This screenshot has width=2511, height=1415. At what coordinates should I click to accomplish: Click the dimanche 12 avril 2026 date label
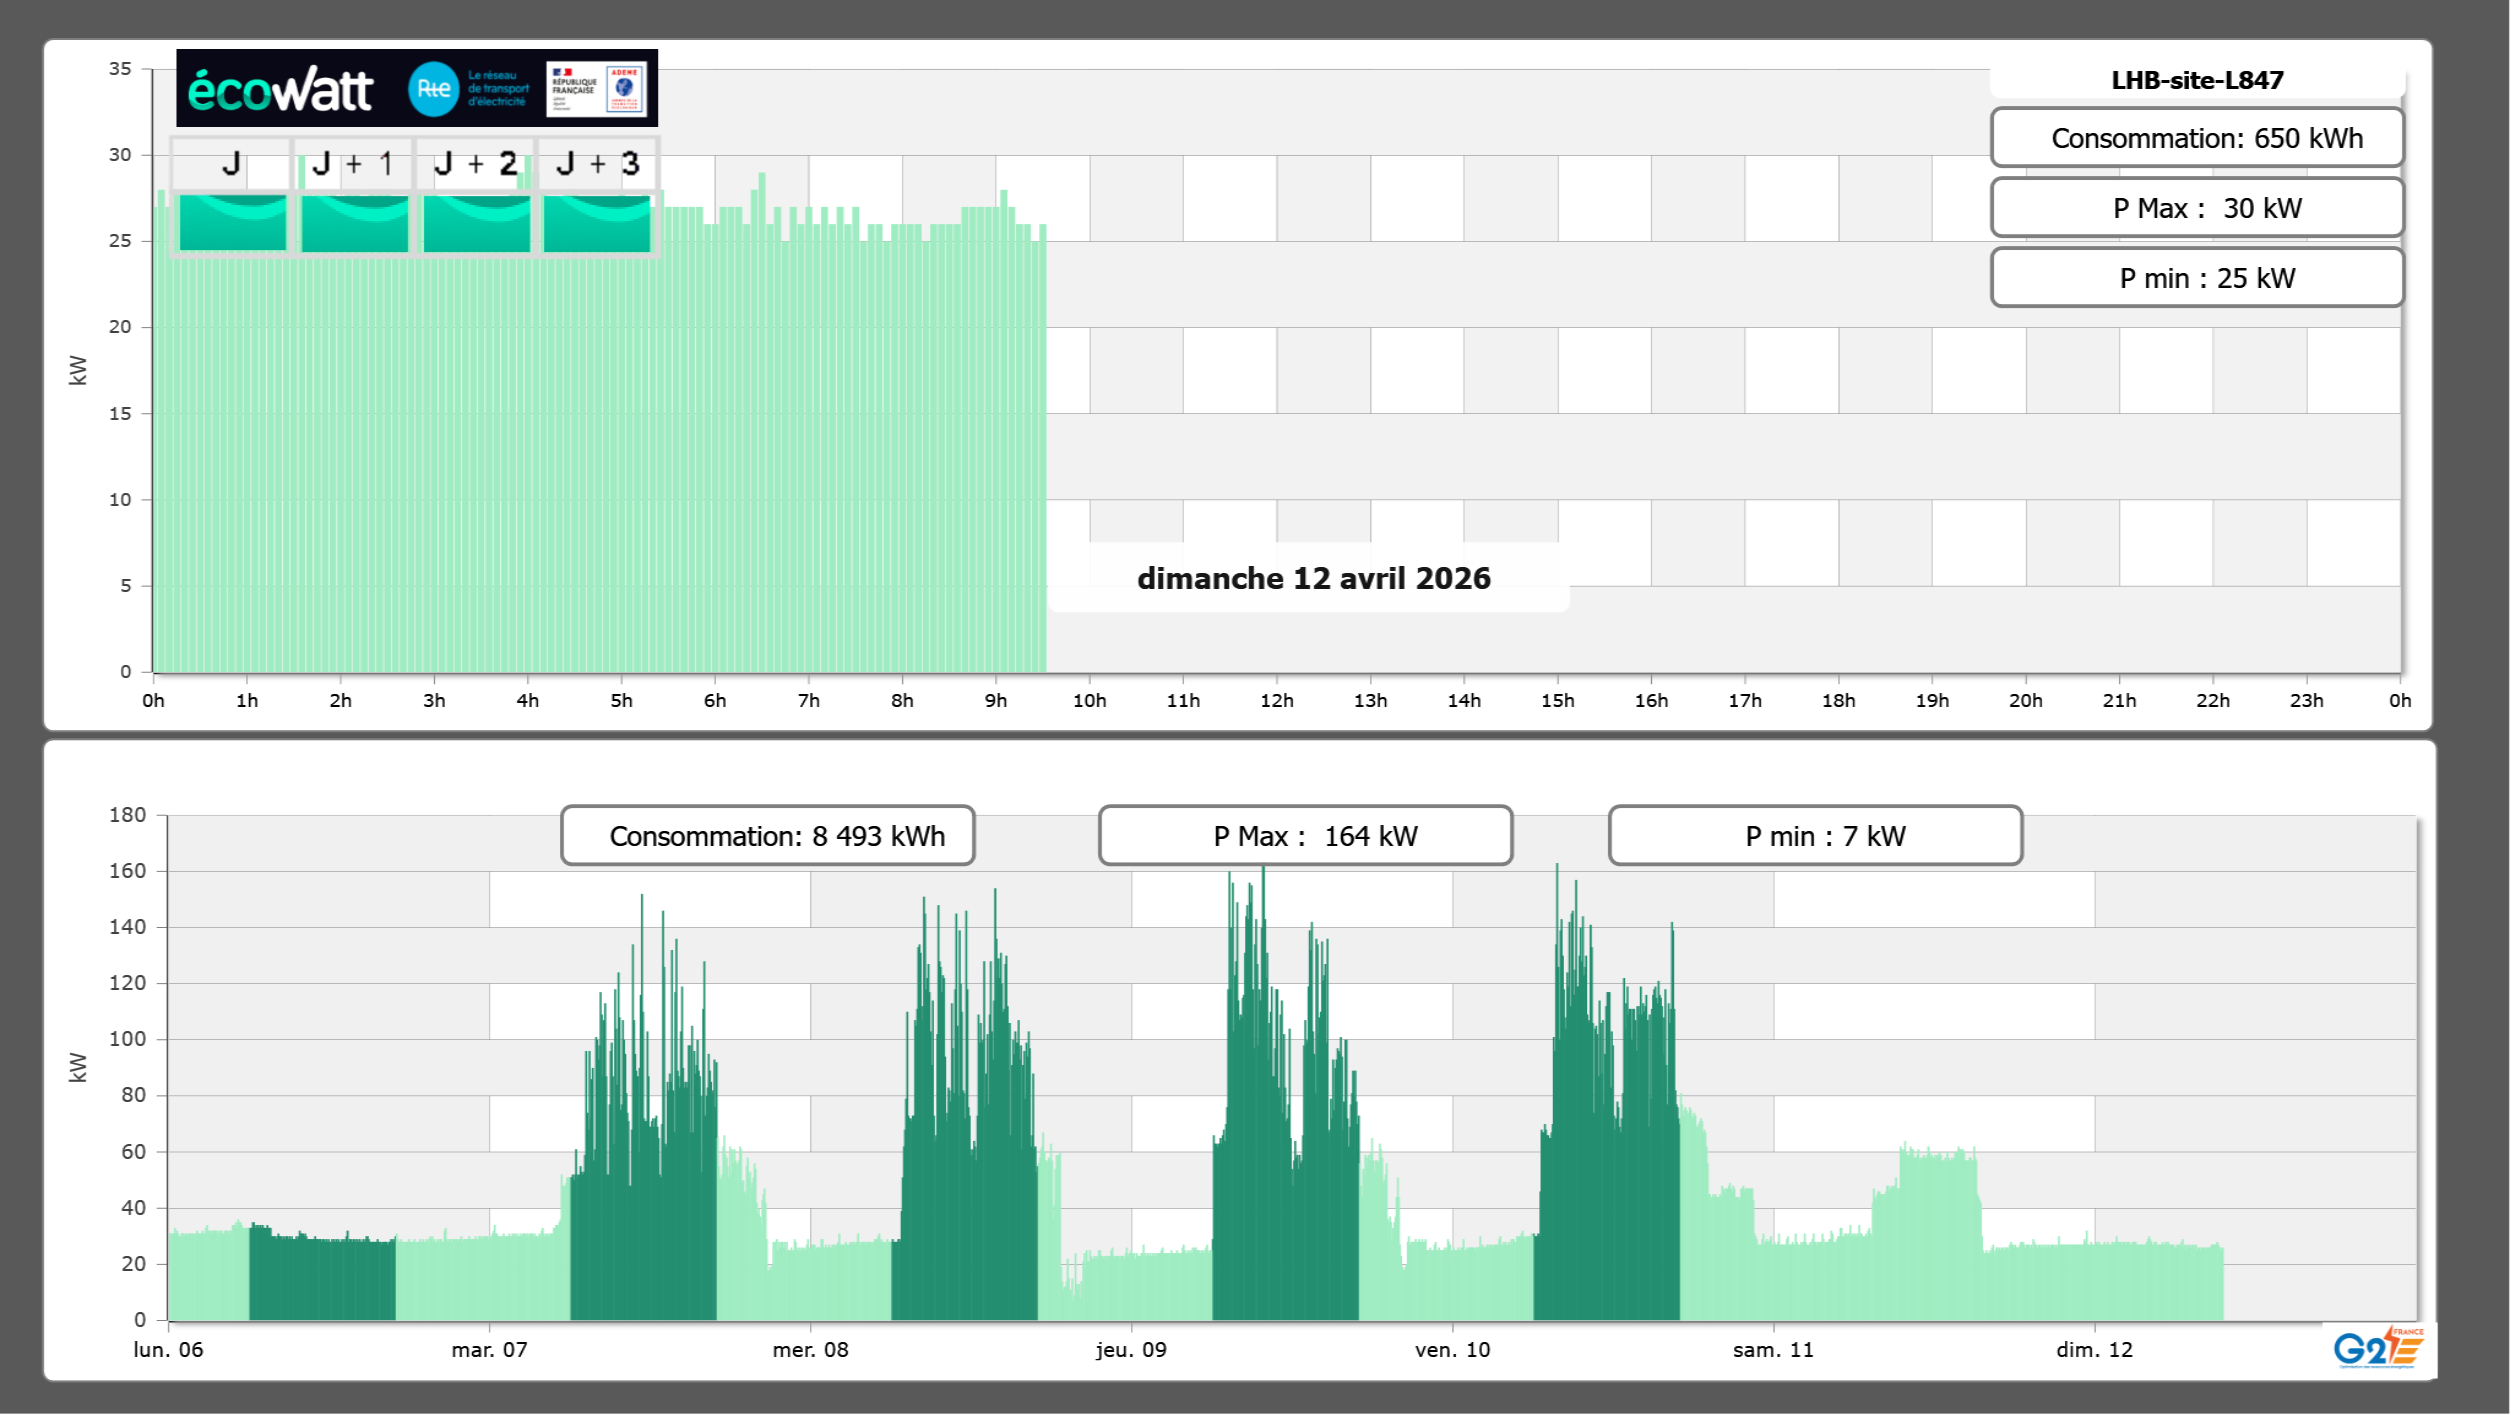point(1313,578)
